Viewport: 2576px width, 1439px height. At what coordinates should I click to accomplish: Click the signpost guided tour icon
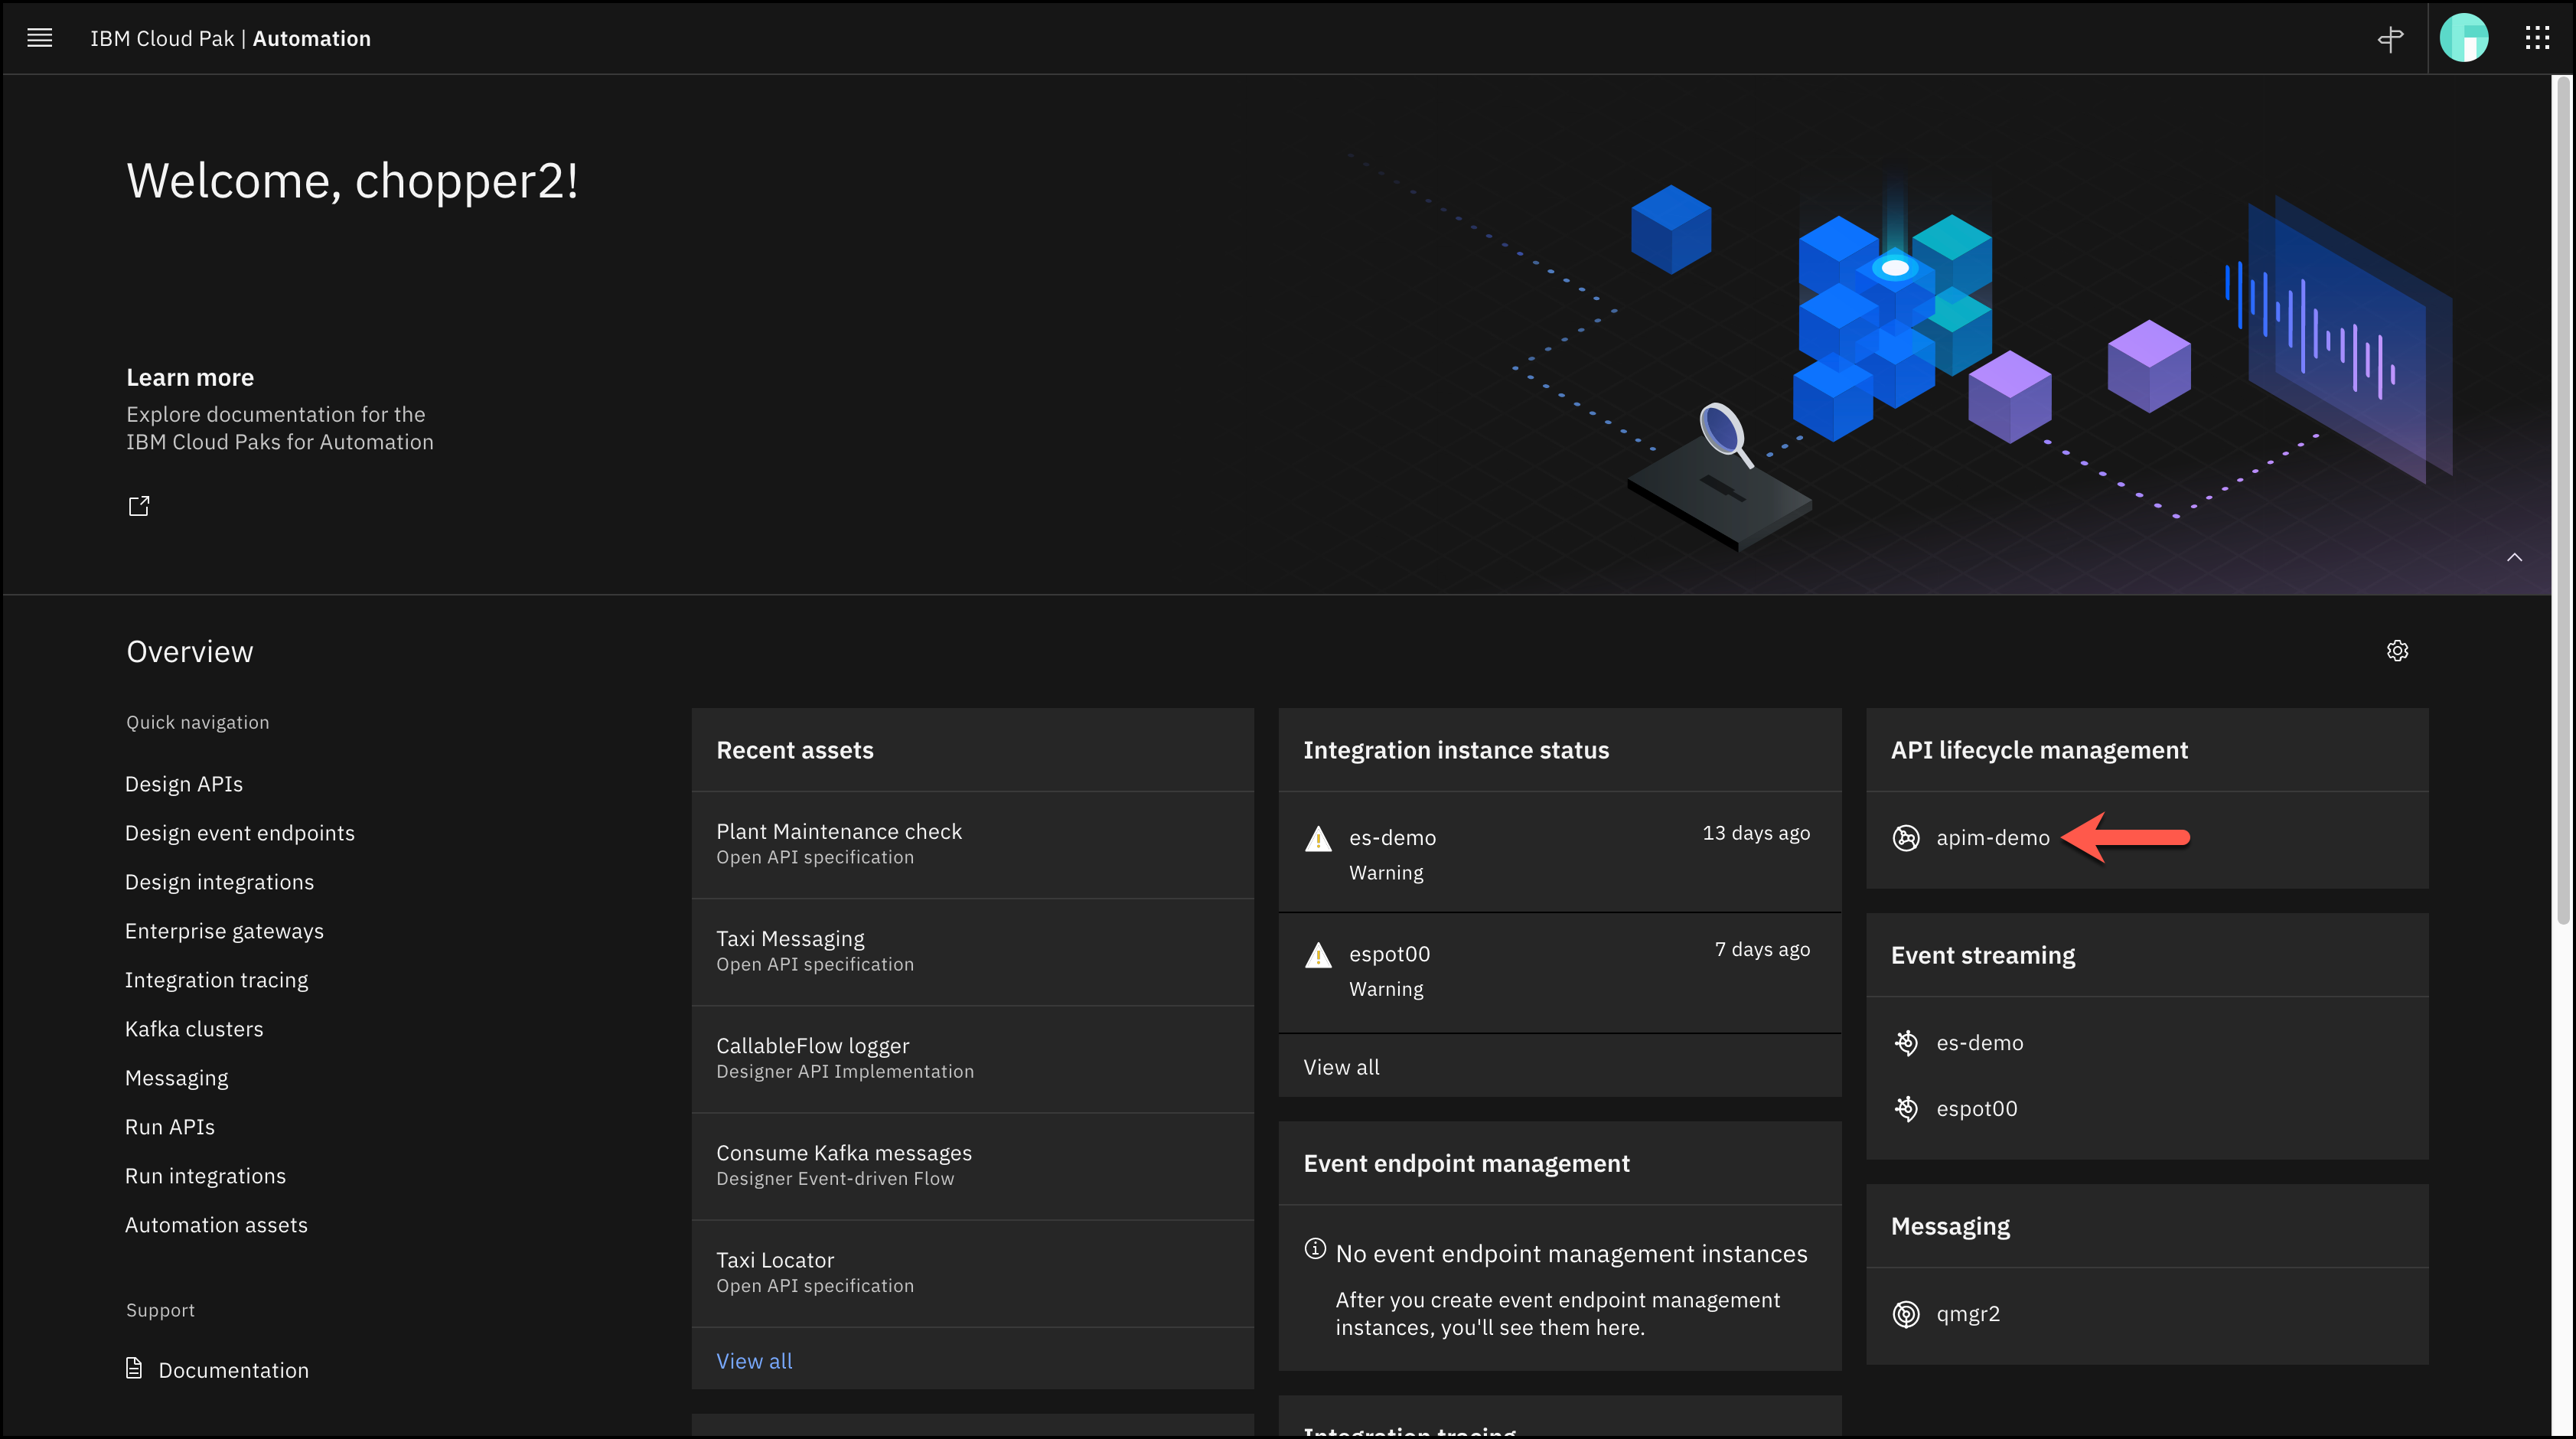coord(2391,38)
